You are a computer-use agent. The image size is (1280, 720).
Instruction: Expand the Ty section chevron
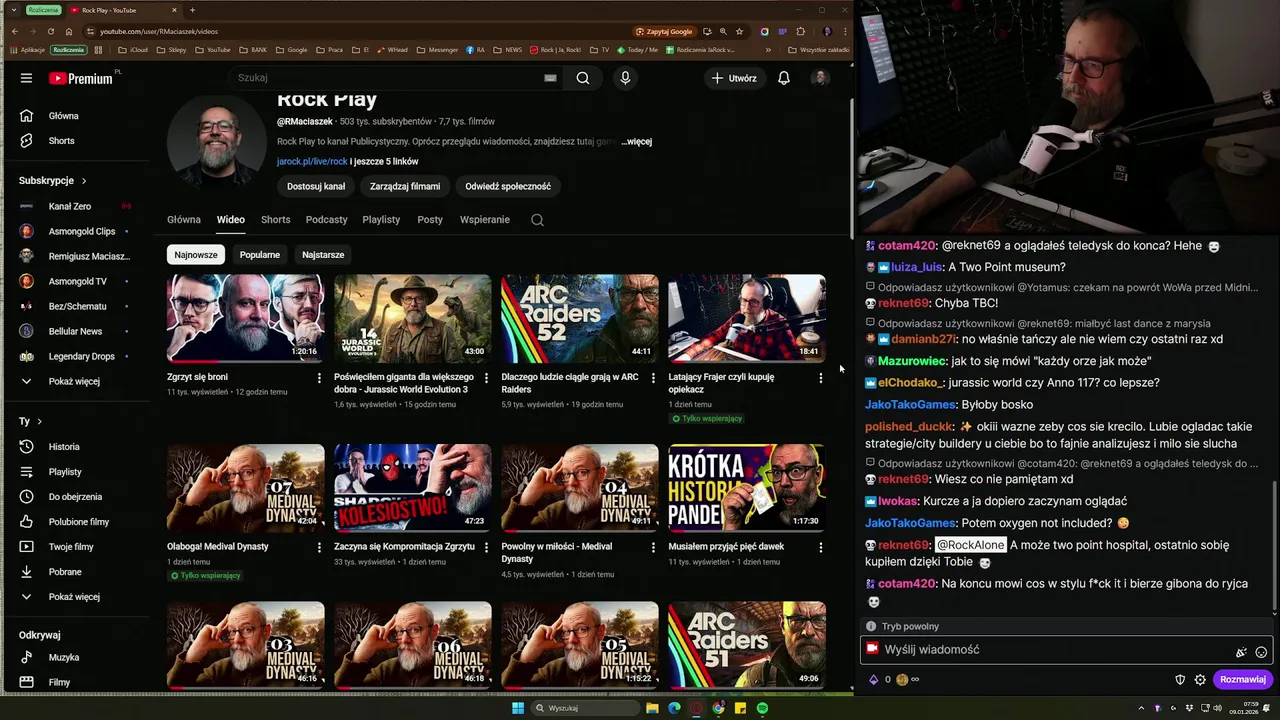click(x=39, y=422)
